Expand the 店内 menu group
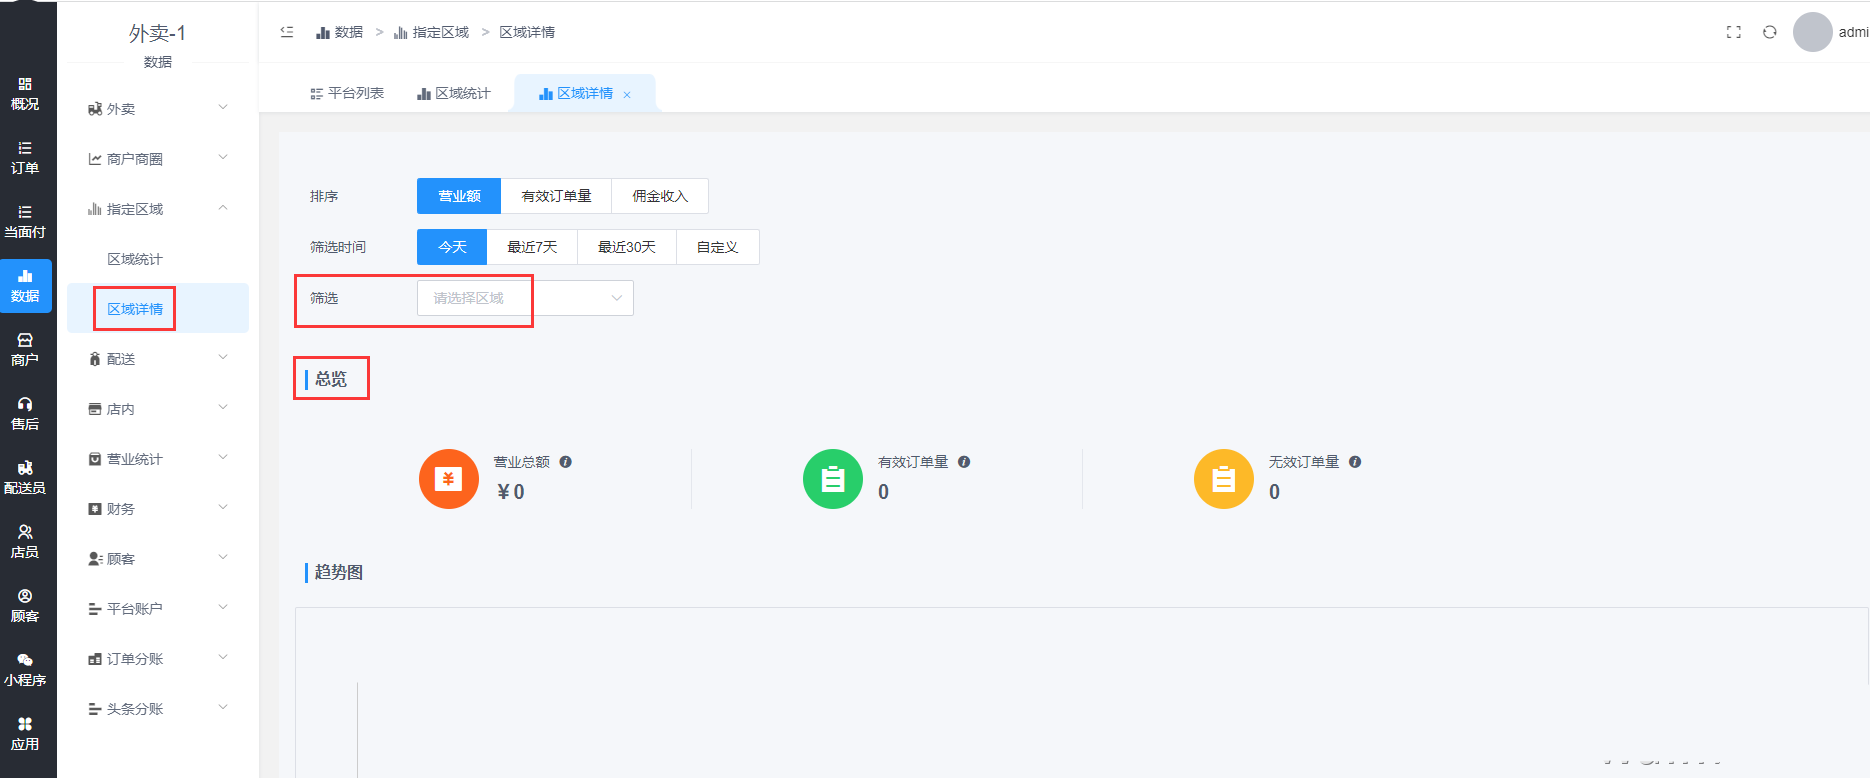This screenshot has width=1870, height=778. click(158, 409)
